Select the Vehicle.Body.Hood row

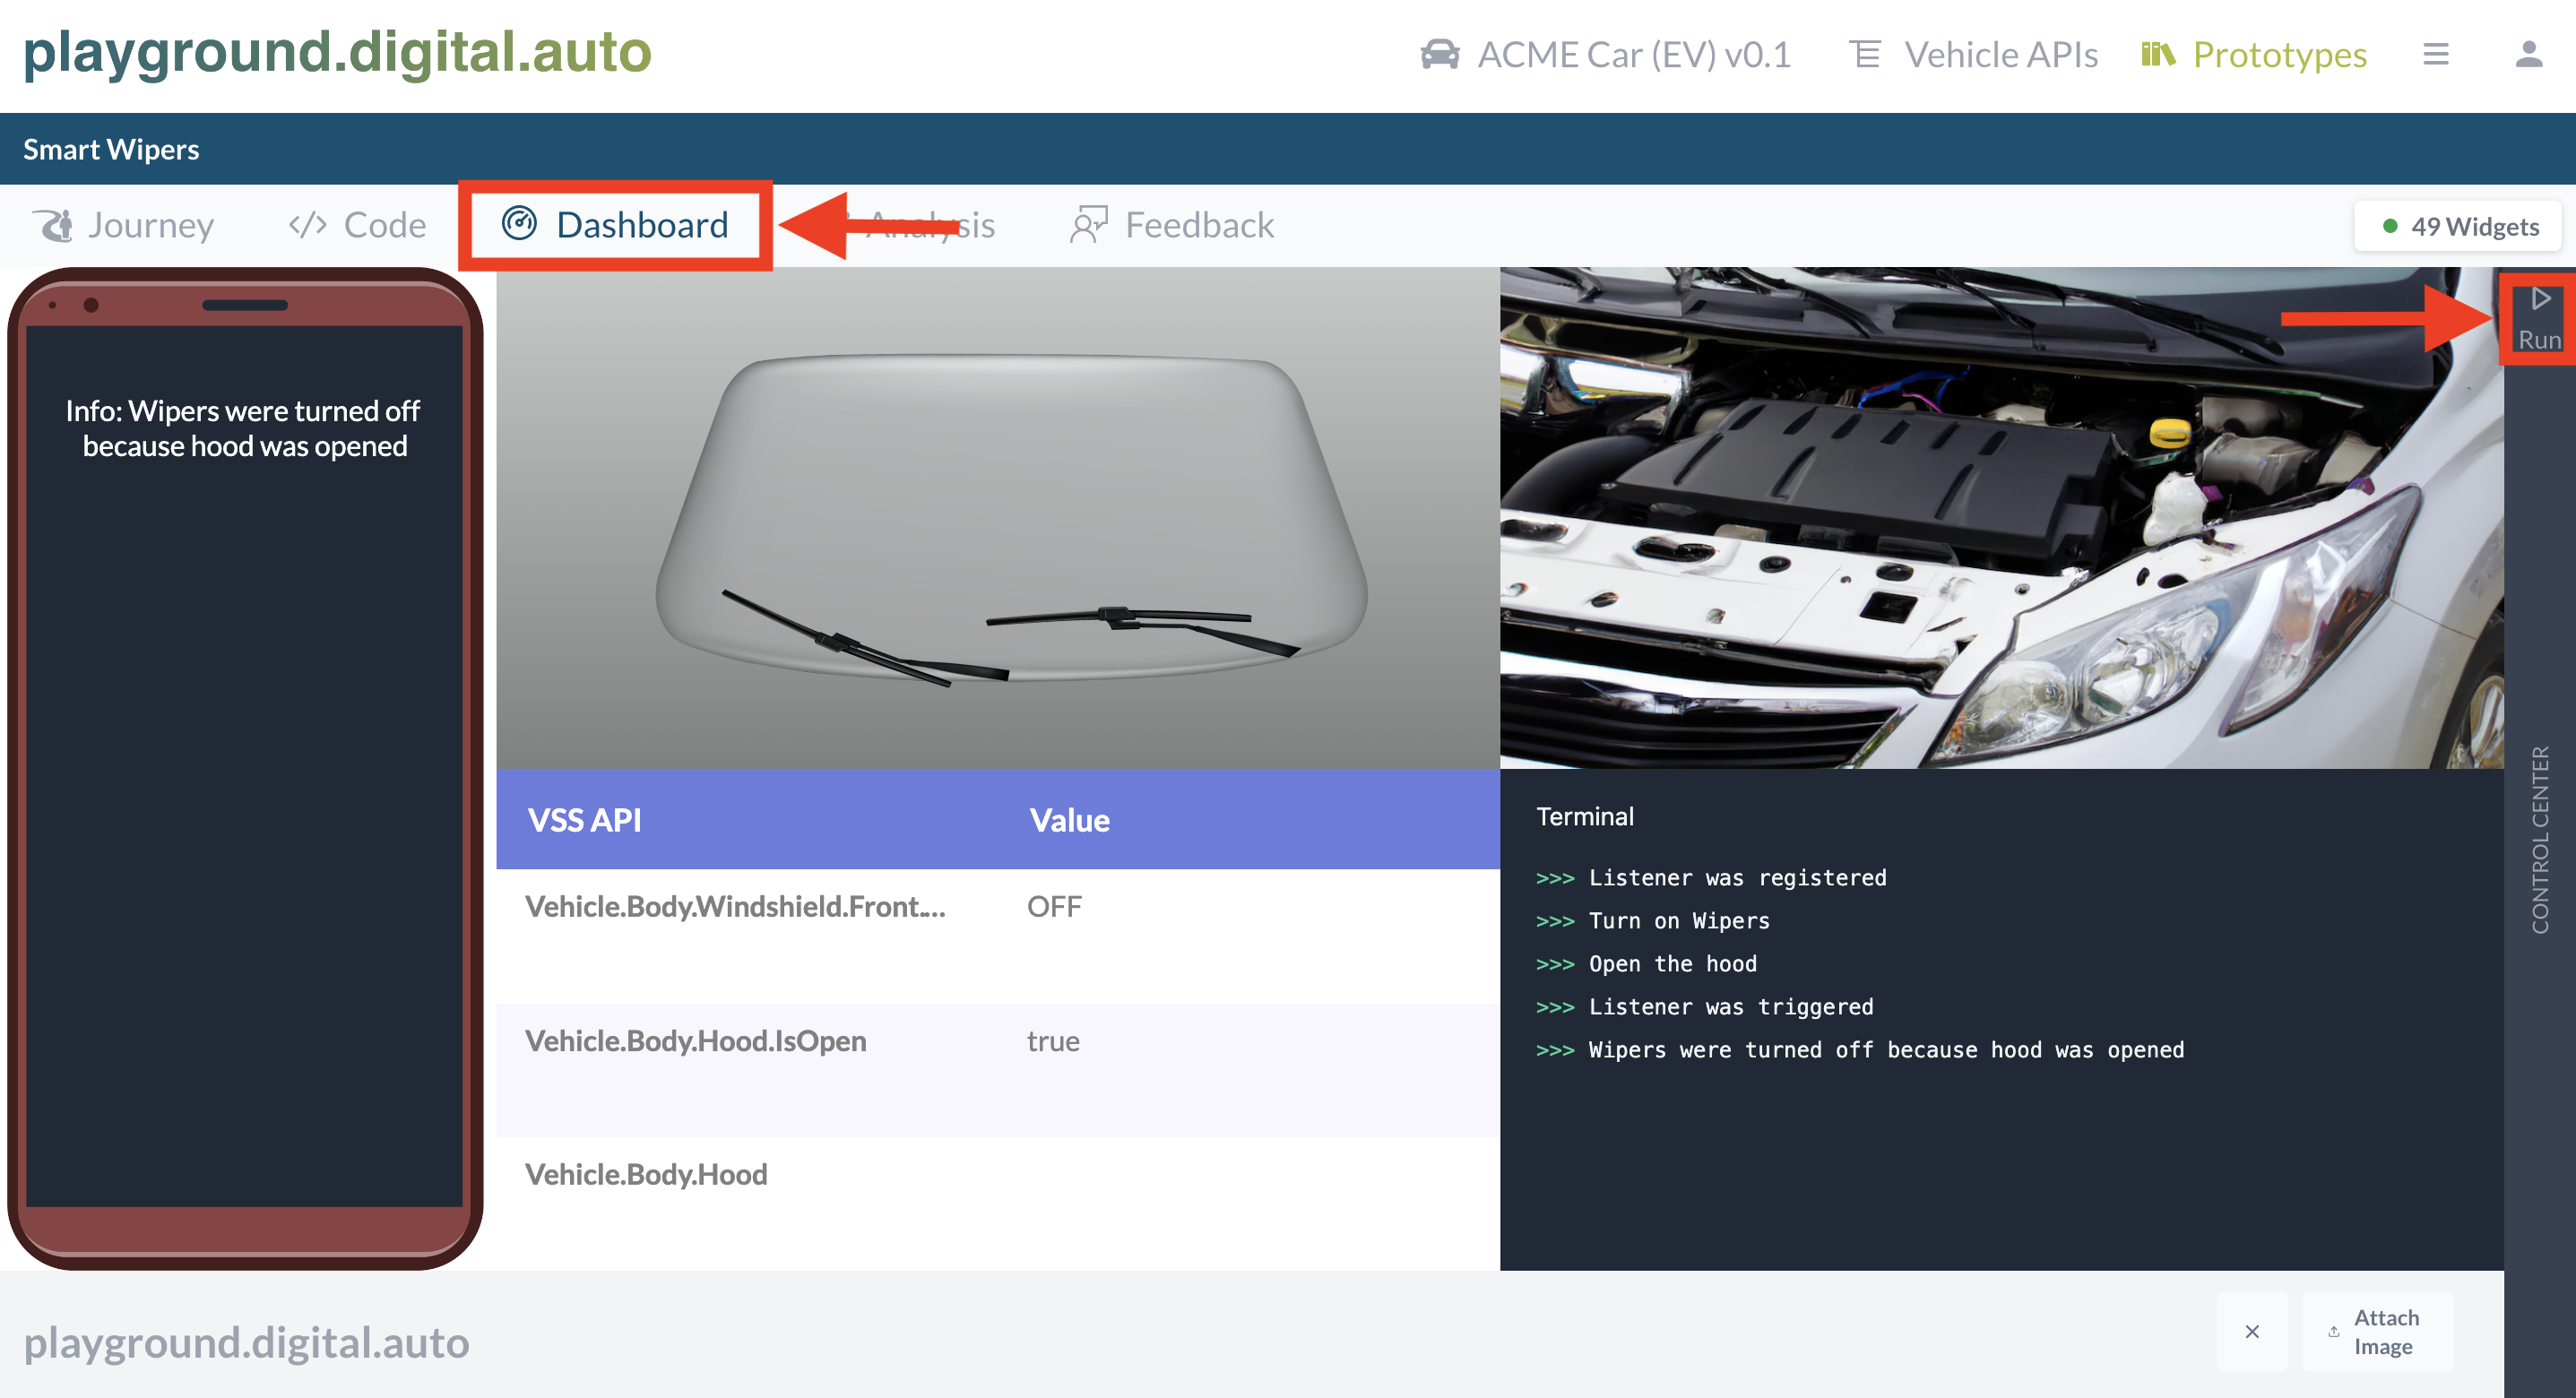998,1203
